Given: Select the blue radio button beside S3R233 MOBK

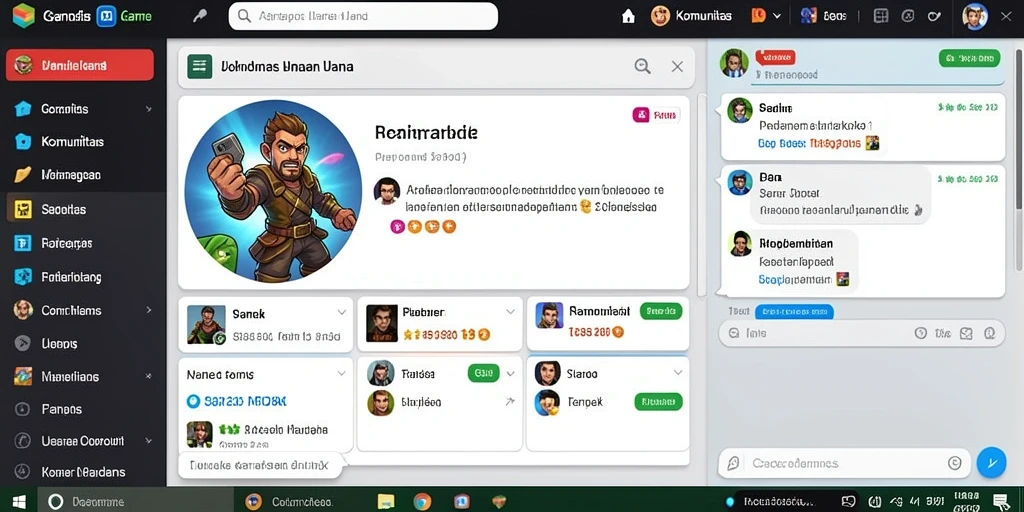Looking at the screenshot, I should [x=193, y=401].
